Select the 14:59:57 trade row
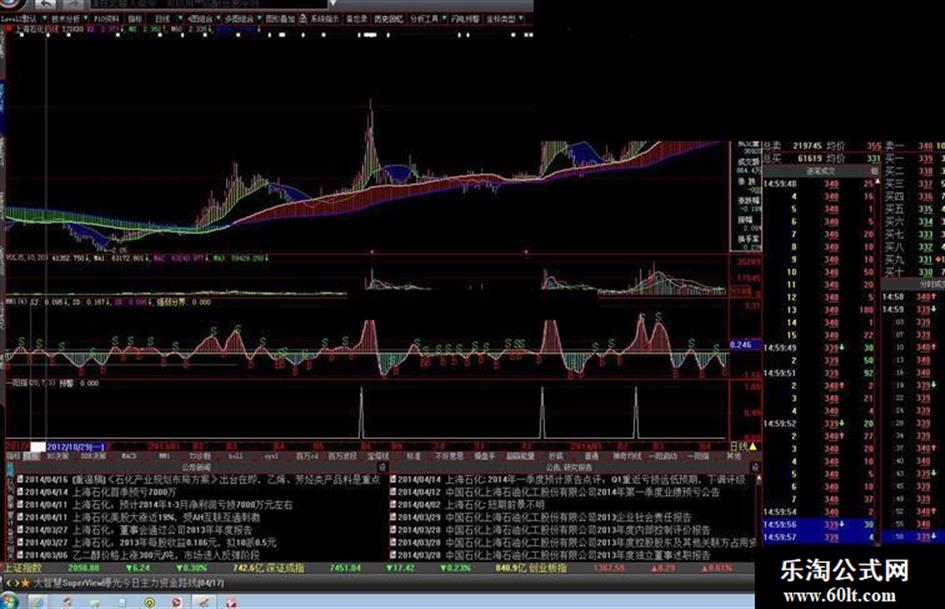 pyautogui.click(x=818, y=537)
